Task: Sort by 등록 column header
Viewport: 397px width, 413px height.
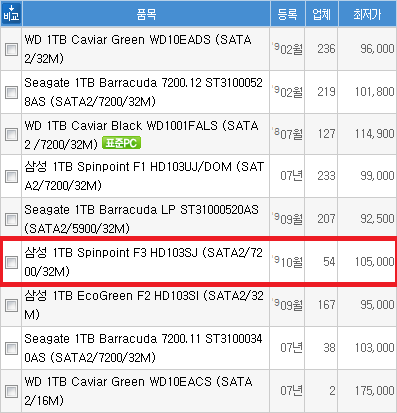Action: click(x=287, y=14)
